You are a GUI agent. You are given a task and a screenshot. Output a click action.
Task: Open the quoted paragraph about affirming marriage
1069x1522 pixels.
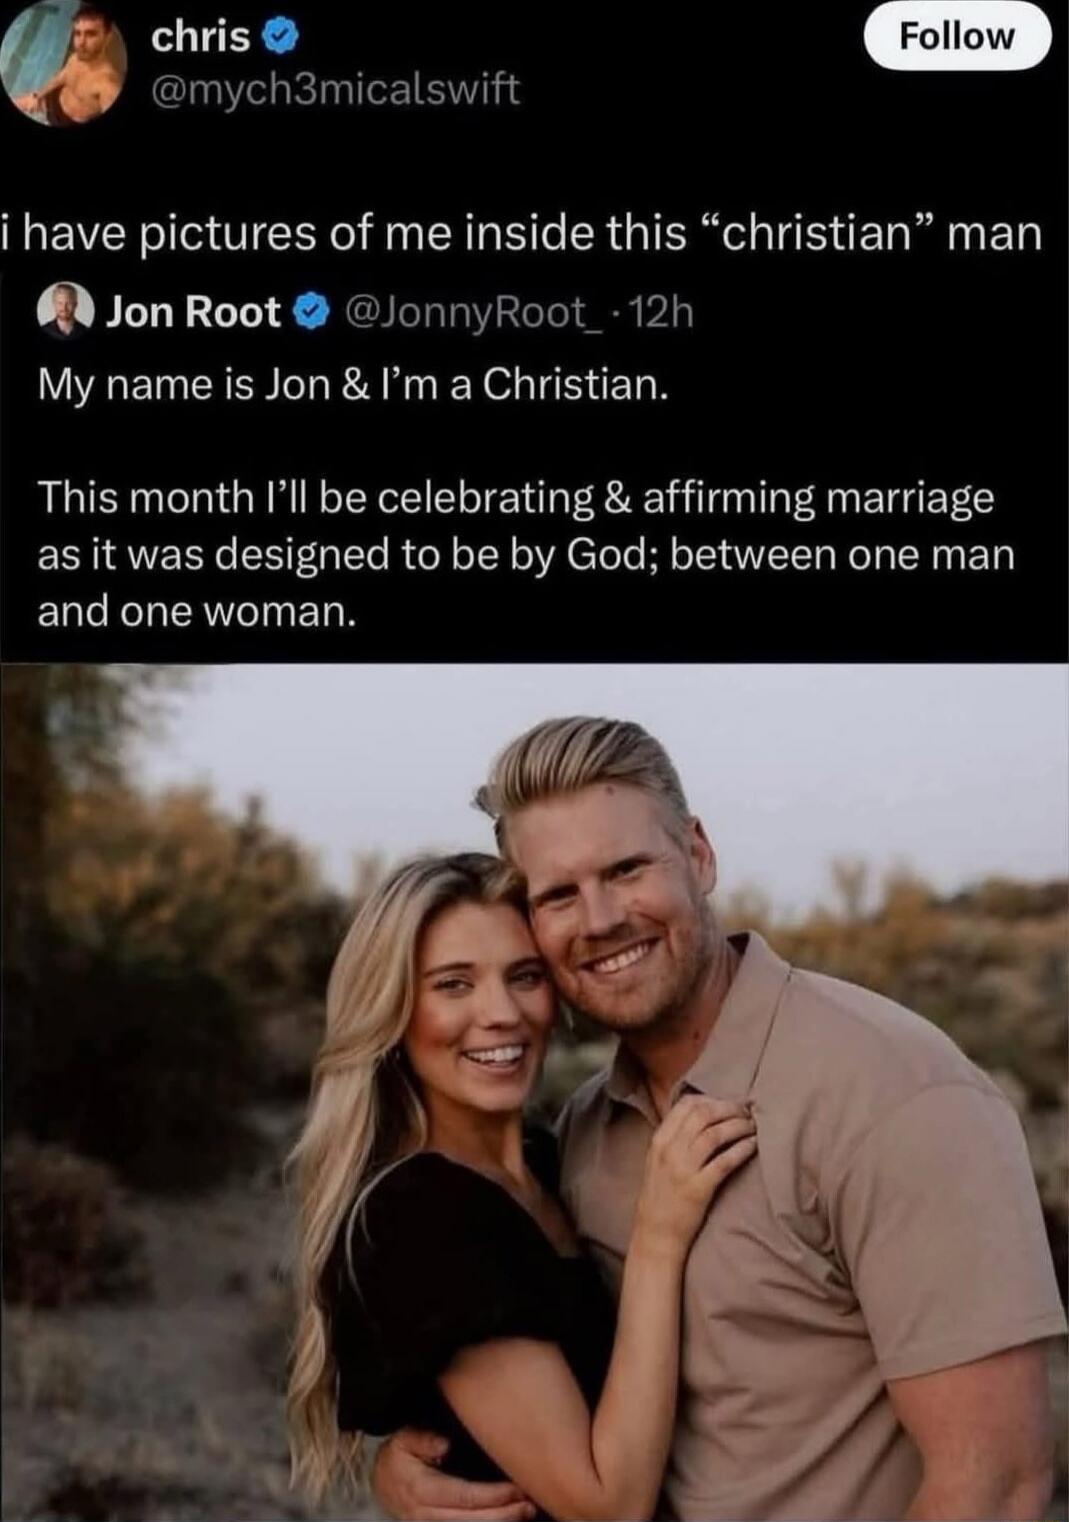click(x=526, y=554)
